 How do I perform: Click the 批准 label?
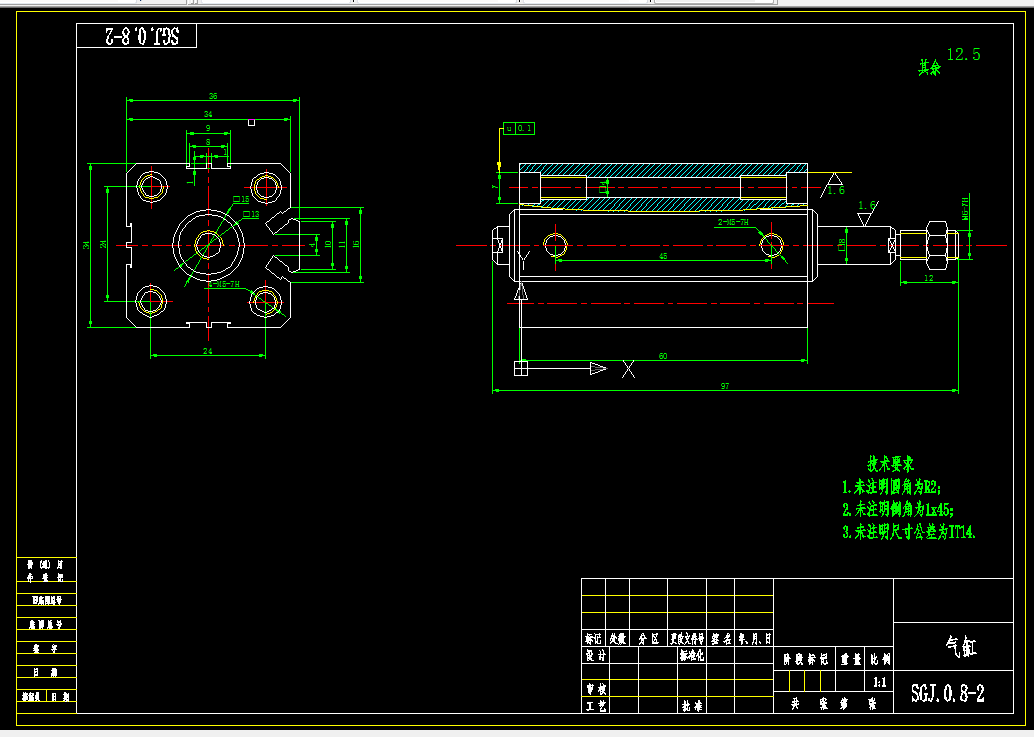[692, 705]
